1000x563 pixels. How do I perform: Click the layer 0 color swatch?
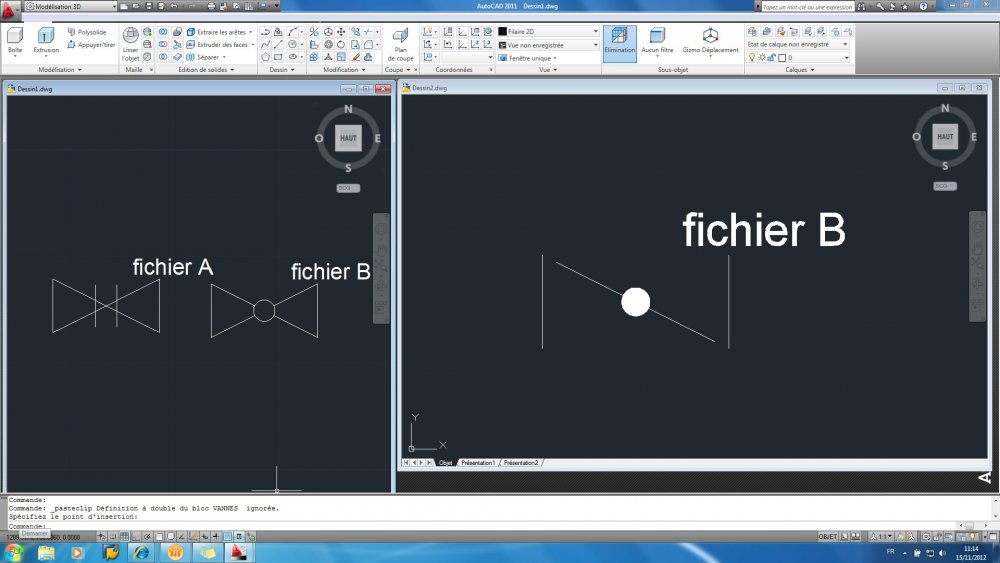(782, 58)
